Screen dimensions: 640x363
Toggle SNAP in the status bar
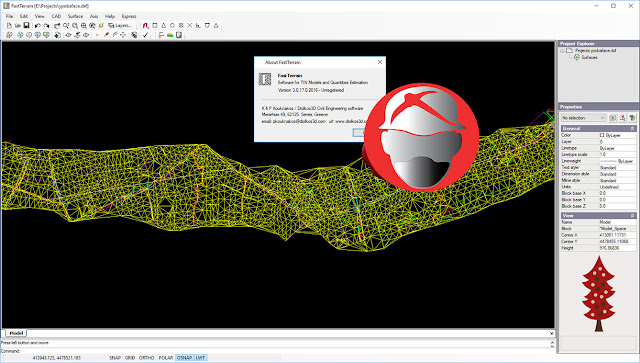click(x=115, y=358)
